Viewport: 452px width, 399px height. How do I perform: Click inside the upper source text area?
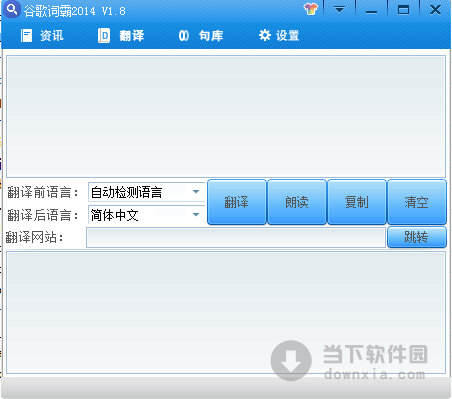pyautogui.click(x=226, y=117)
